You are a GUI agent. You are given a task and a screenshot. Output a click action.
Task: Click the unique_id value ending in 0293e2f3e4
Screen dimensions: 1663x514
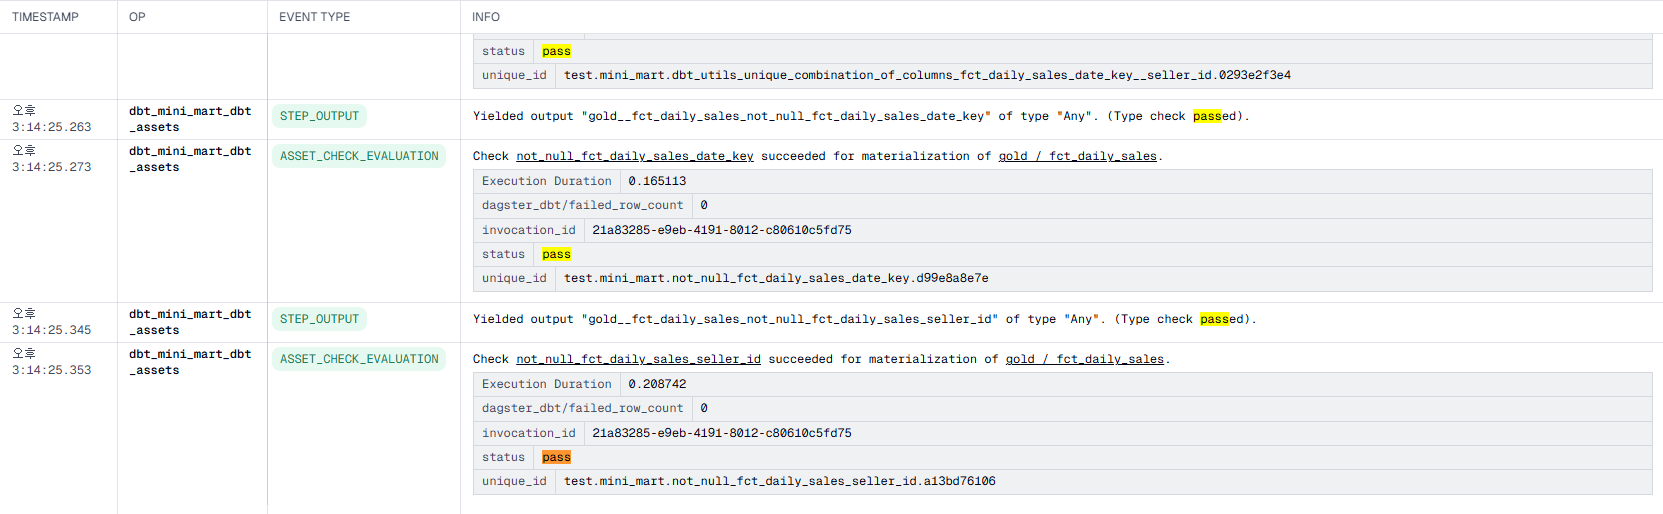coord(927,75)
